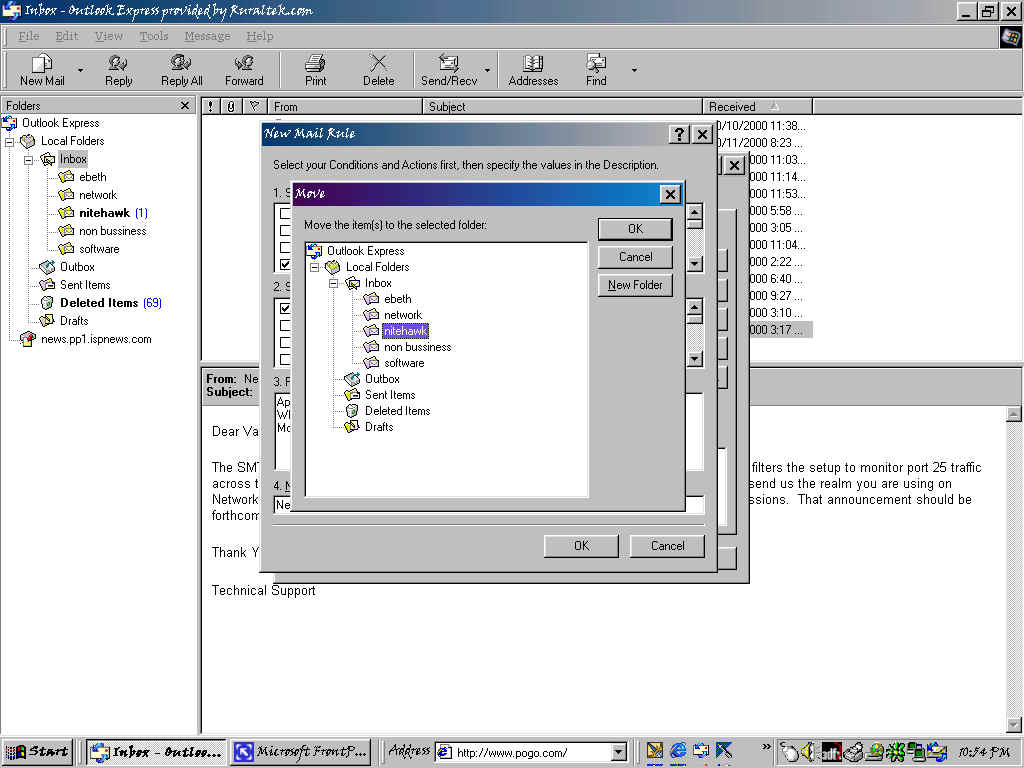
Task: Sort messages by the Received column header
Action: pos(757,106)
